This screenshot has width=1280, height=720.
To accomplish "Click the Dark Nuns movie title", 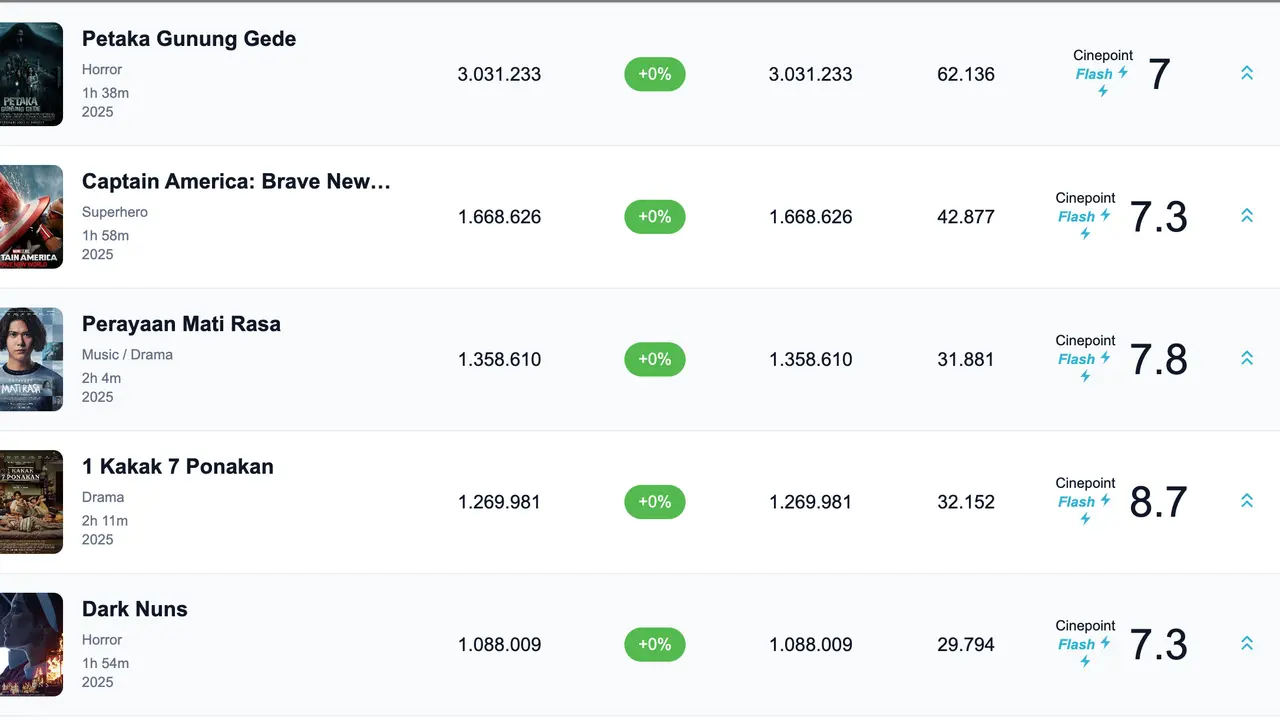I will coord(135,609).
